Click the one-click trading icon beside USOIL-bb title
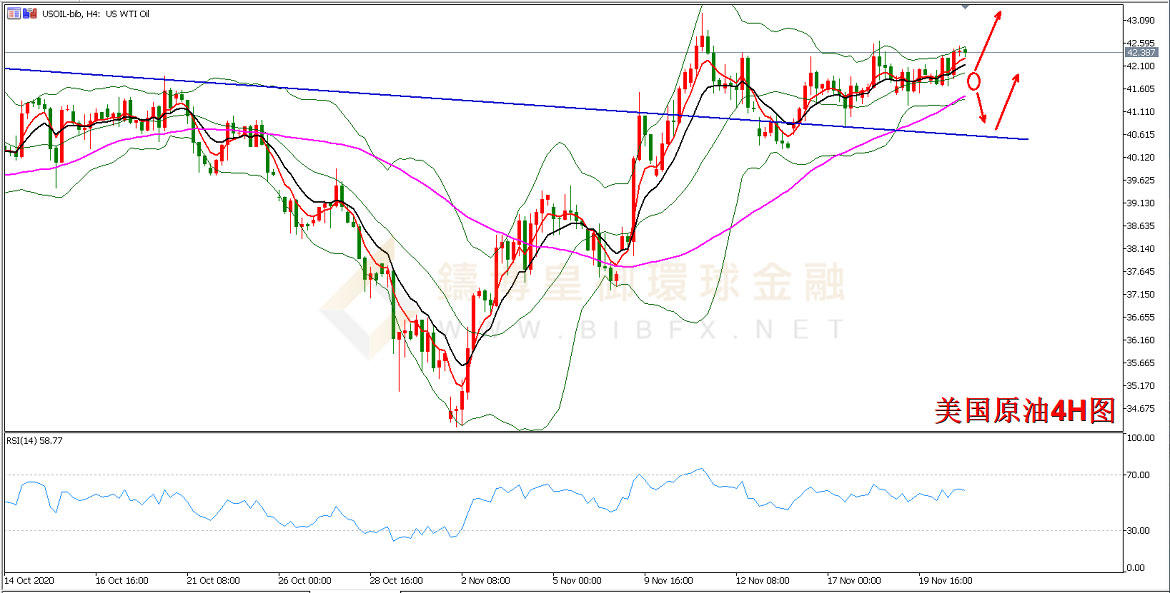The height and width of the screenshot is (593, 1170). 8,14
